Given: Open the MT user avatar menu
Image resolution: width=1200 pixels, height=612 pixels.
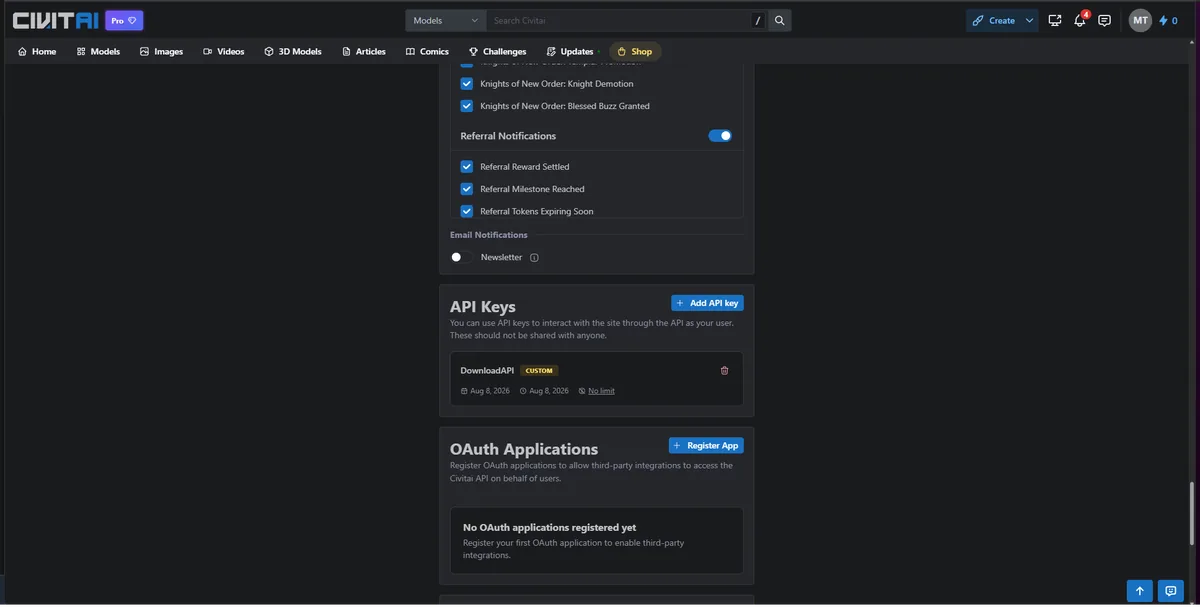Looking at the screenshot, I should [1140, 20].
